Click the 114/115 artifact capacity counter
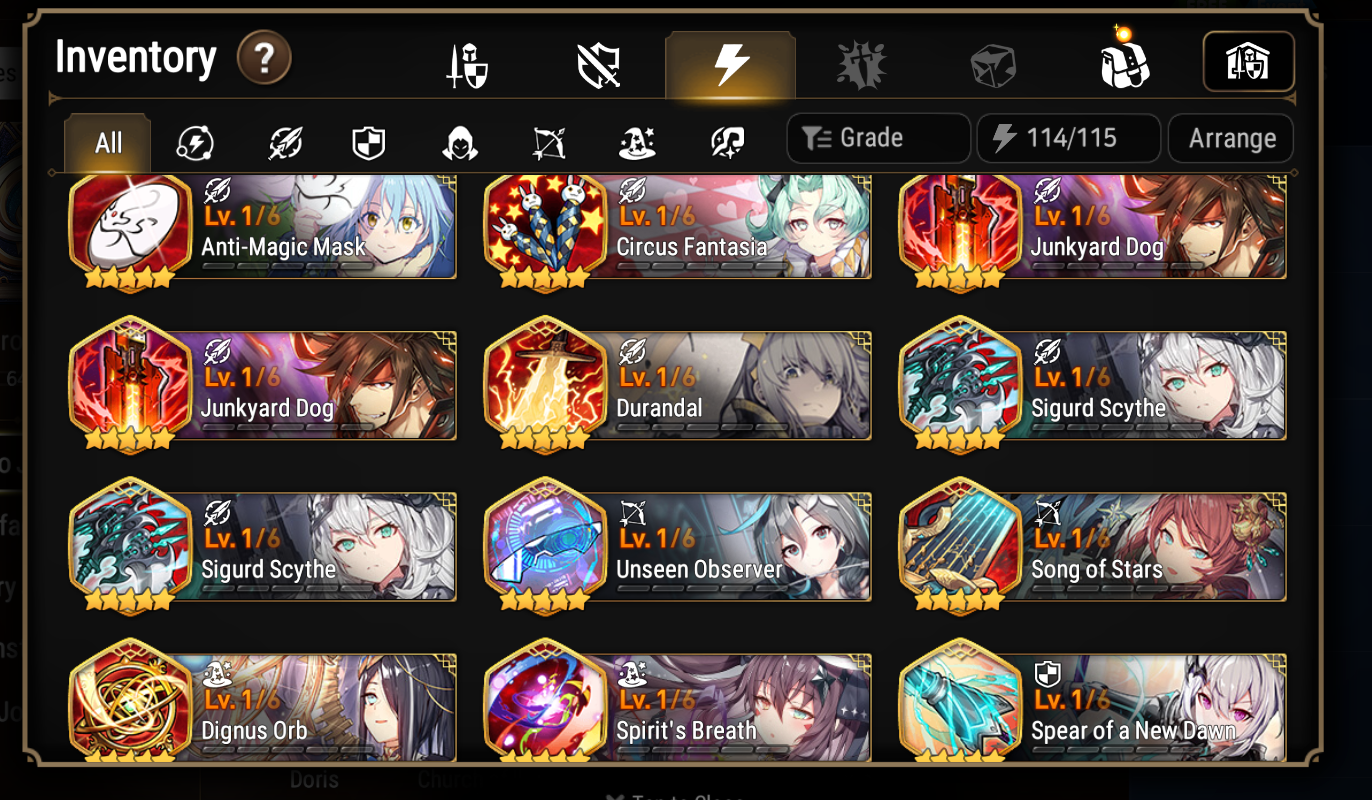 [x=1068, y=138]
